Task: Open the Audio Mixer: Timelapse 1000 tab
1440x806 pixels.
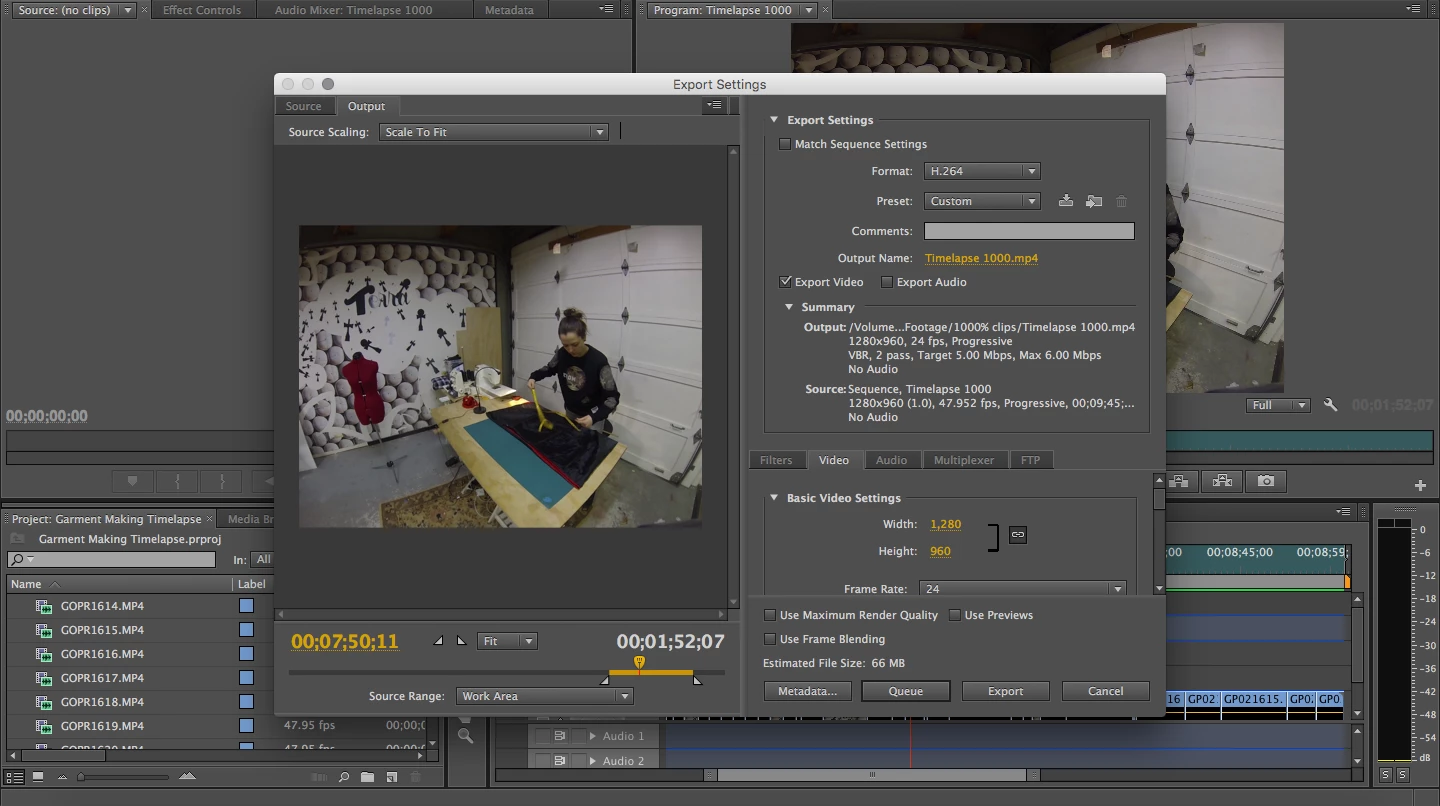Action: pyautogui.click(x=354, y=10)
